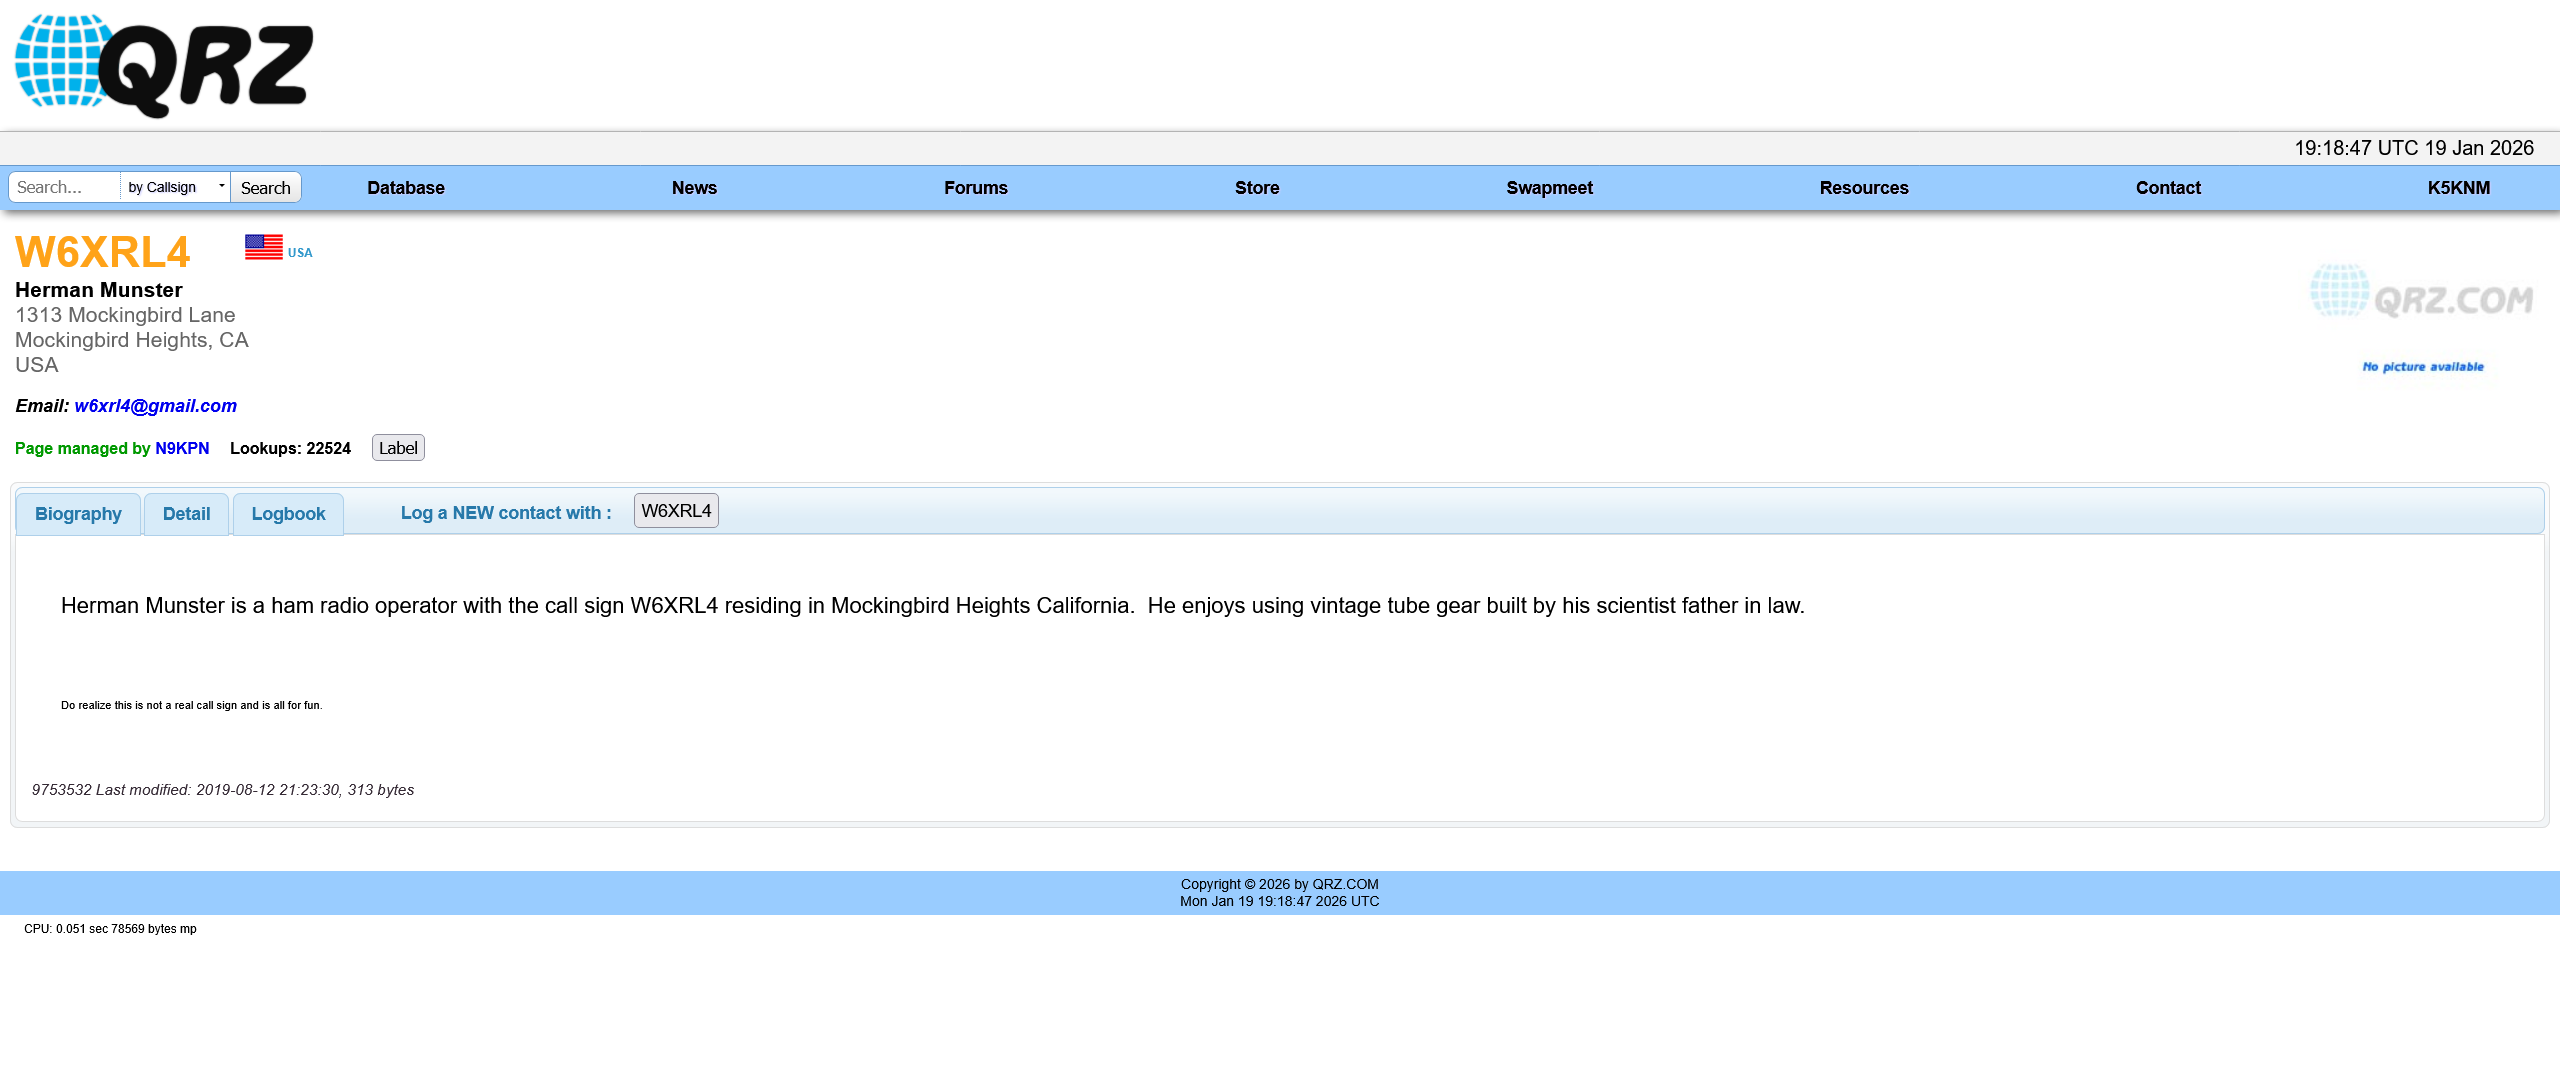Open the w6xrl4@gmail.com email link
This screenshot has width=2560, height=1076.
(x=155, y=405)
